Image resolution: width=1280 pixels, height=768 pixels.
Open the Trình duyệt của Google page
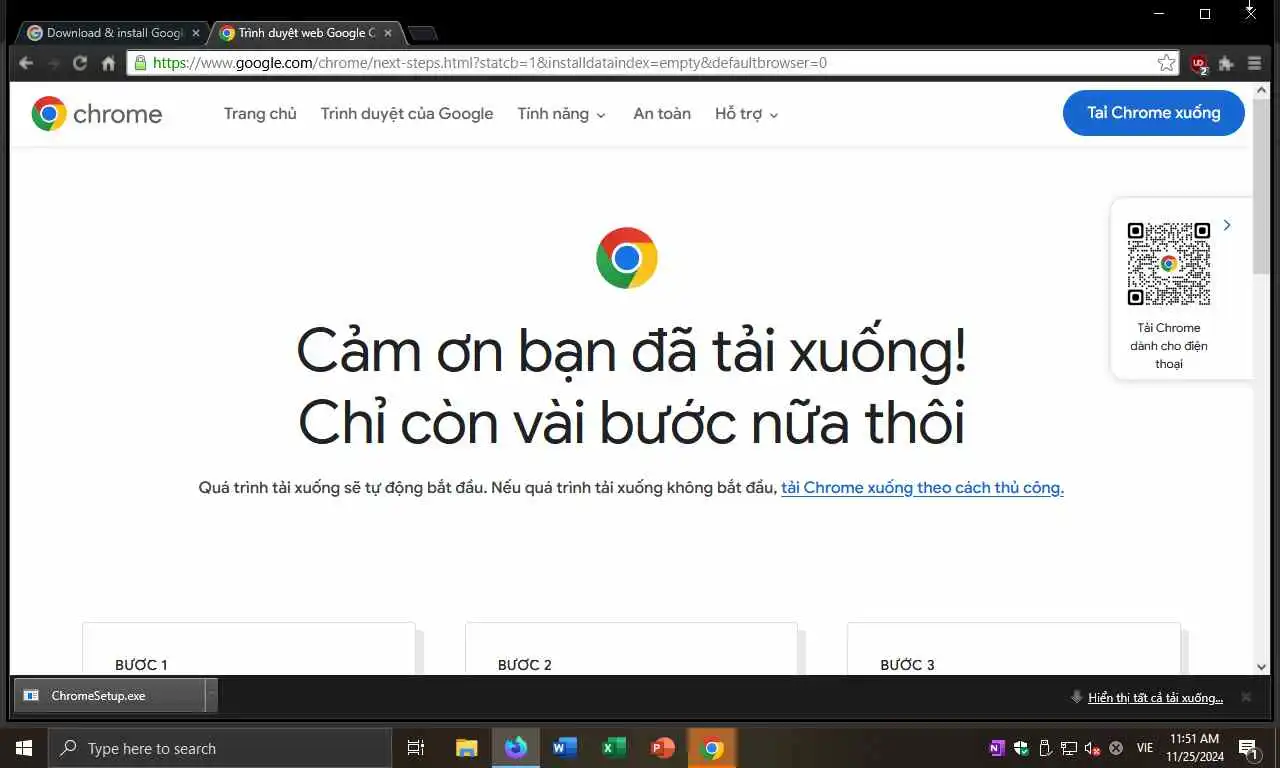tap(407, 114)
